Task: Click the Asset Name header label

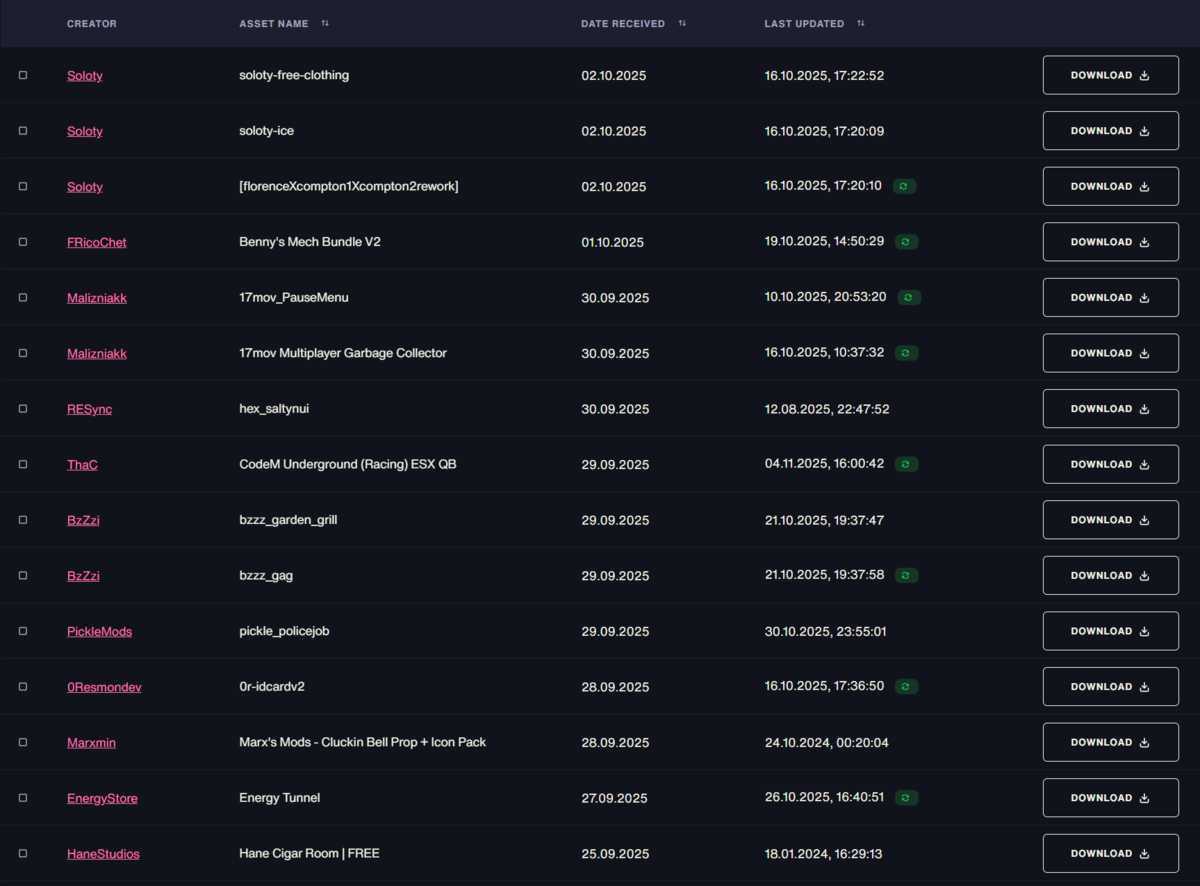Action: tap(274, 24)
